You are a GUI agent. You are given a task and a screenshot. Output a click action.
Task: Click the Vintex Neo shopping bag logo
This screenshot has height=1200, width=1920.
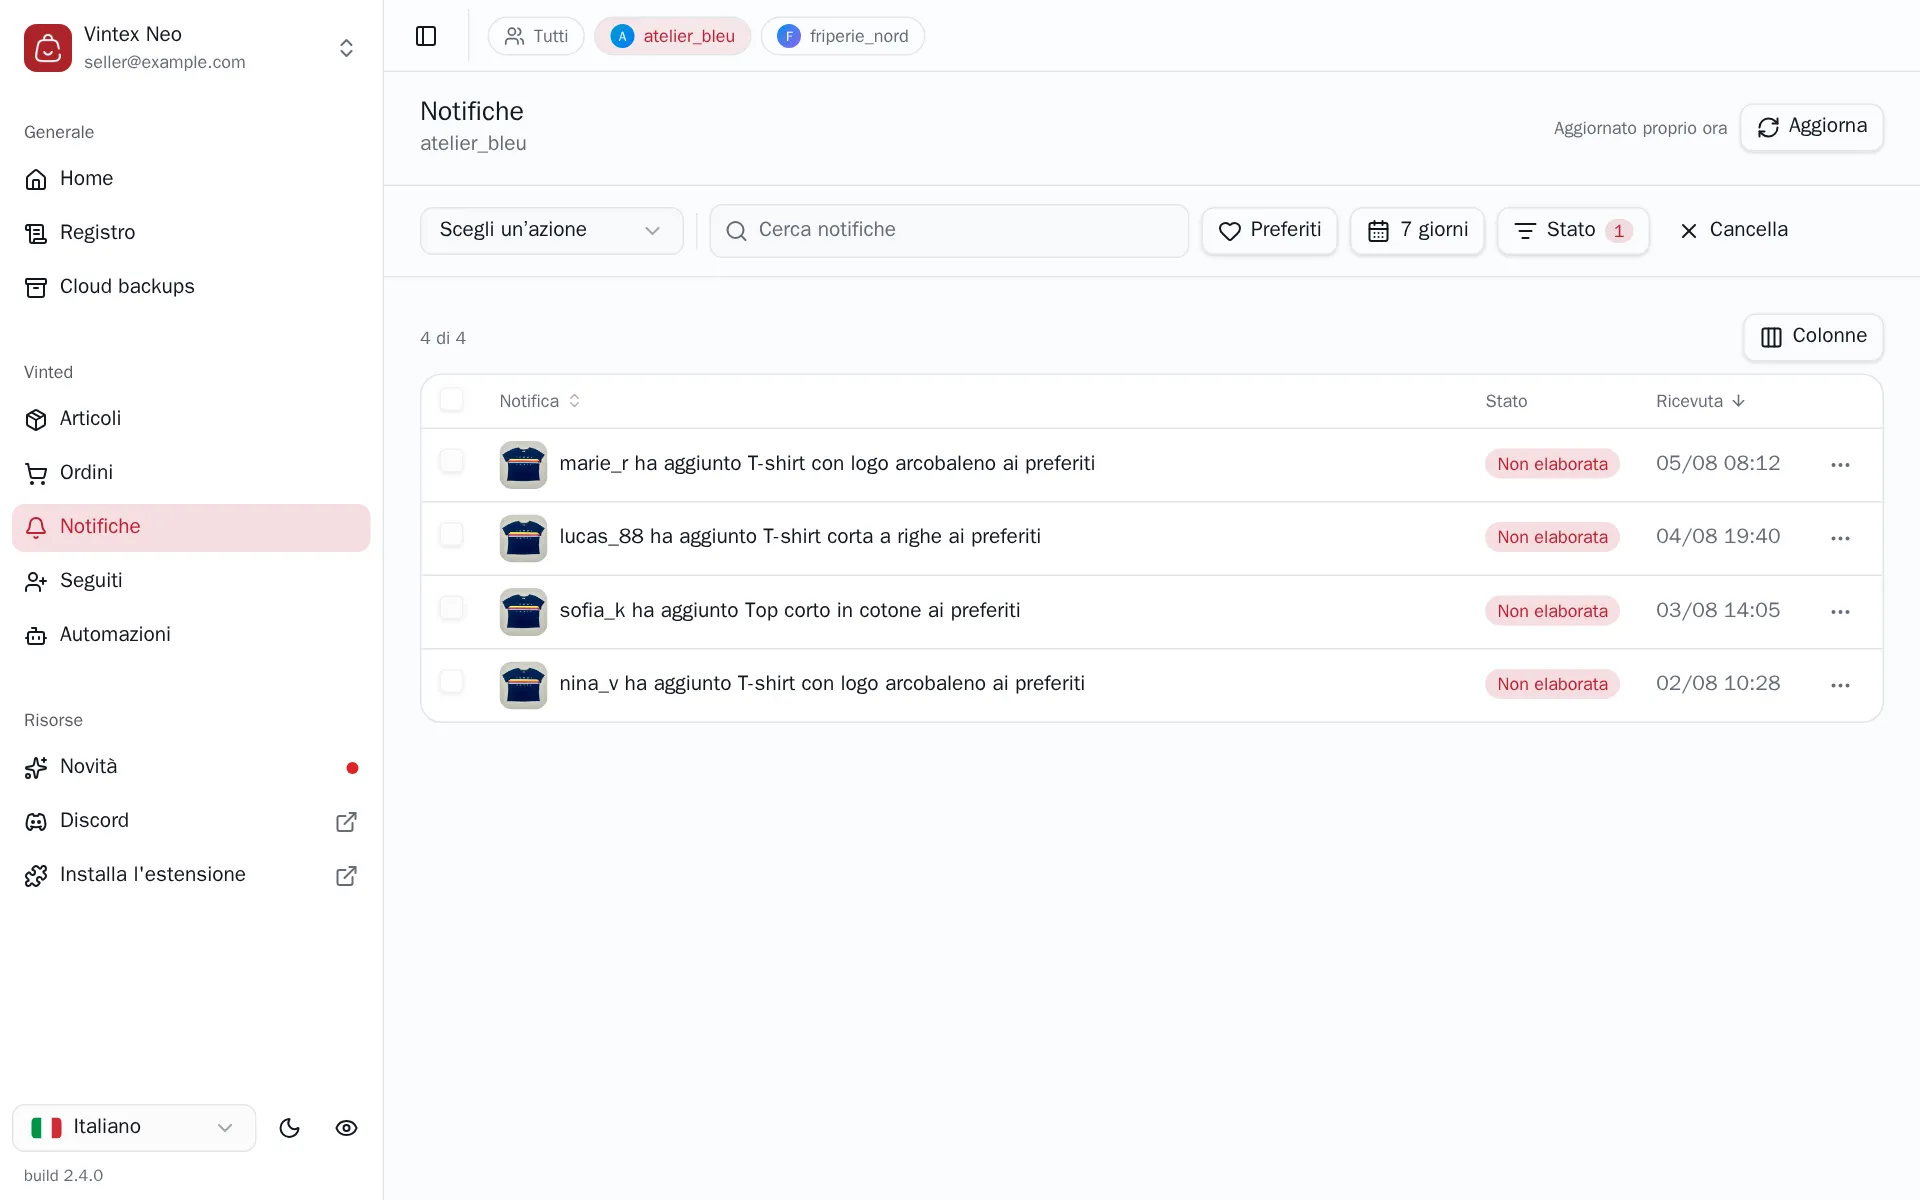(48, 48)
